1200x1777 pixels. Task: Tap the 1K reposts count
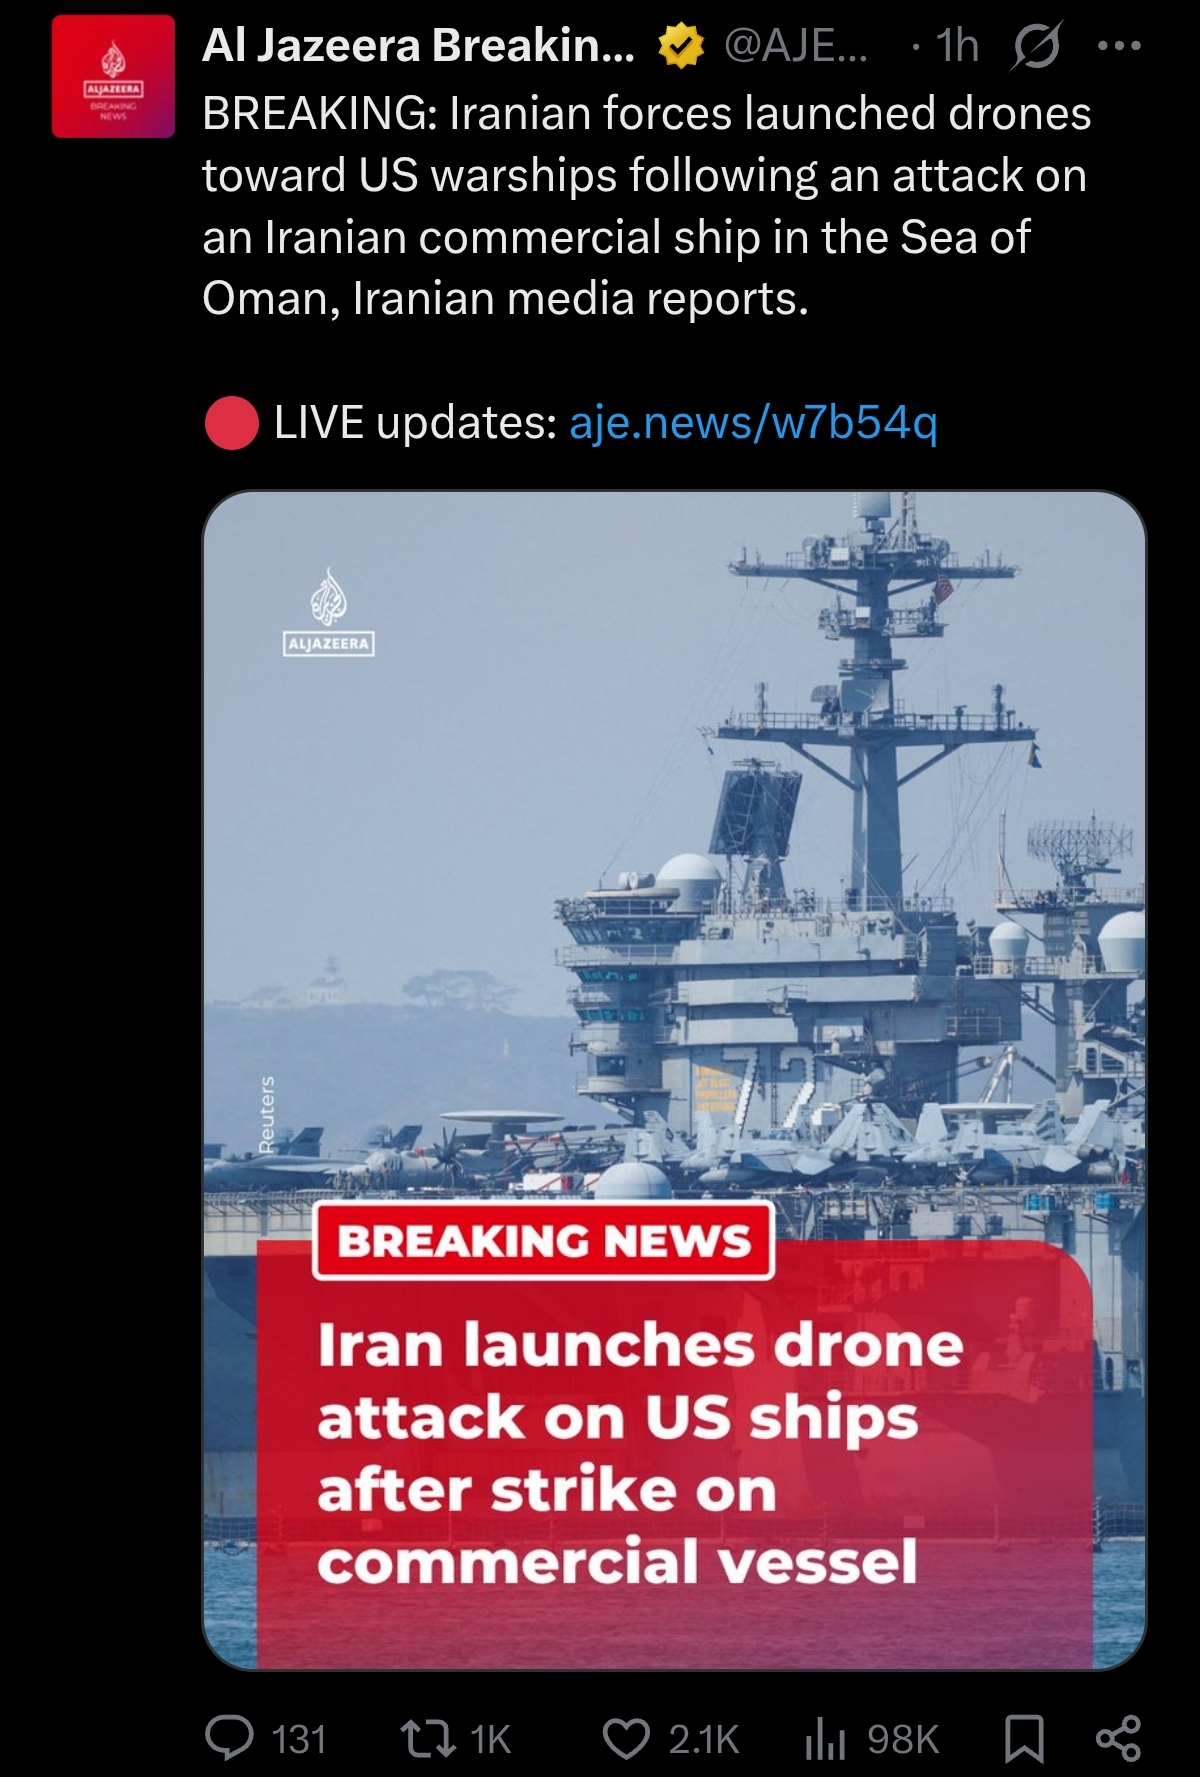[x=490, y=1740]
